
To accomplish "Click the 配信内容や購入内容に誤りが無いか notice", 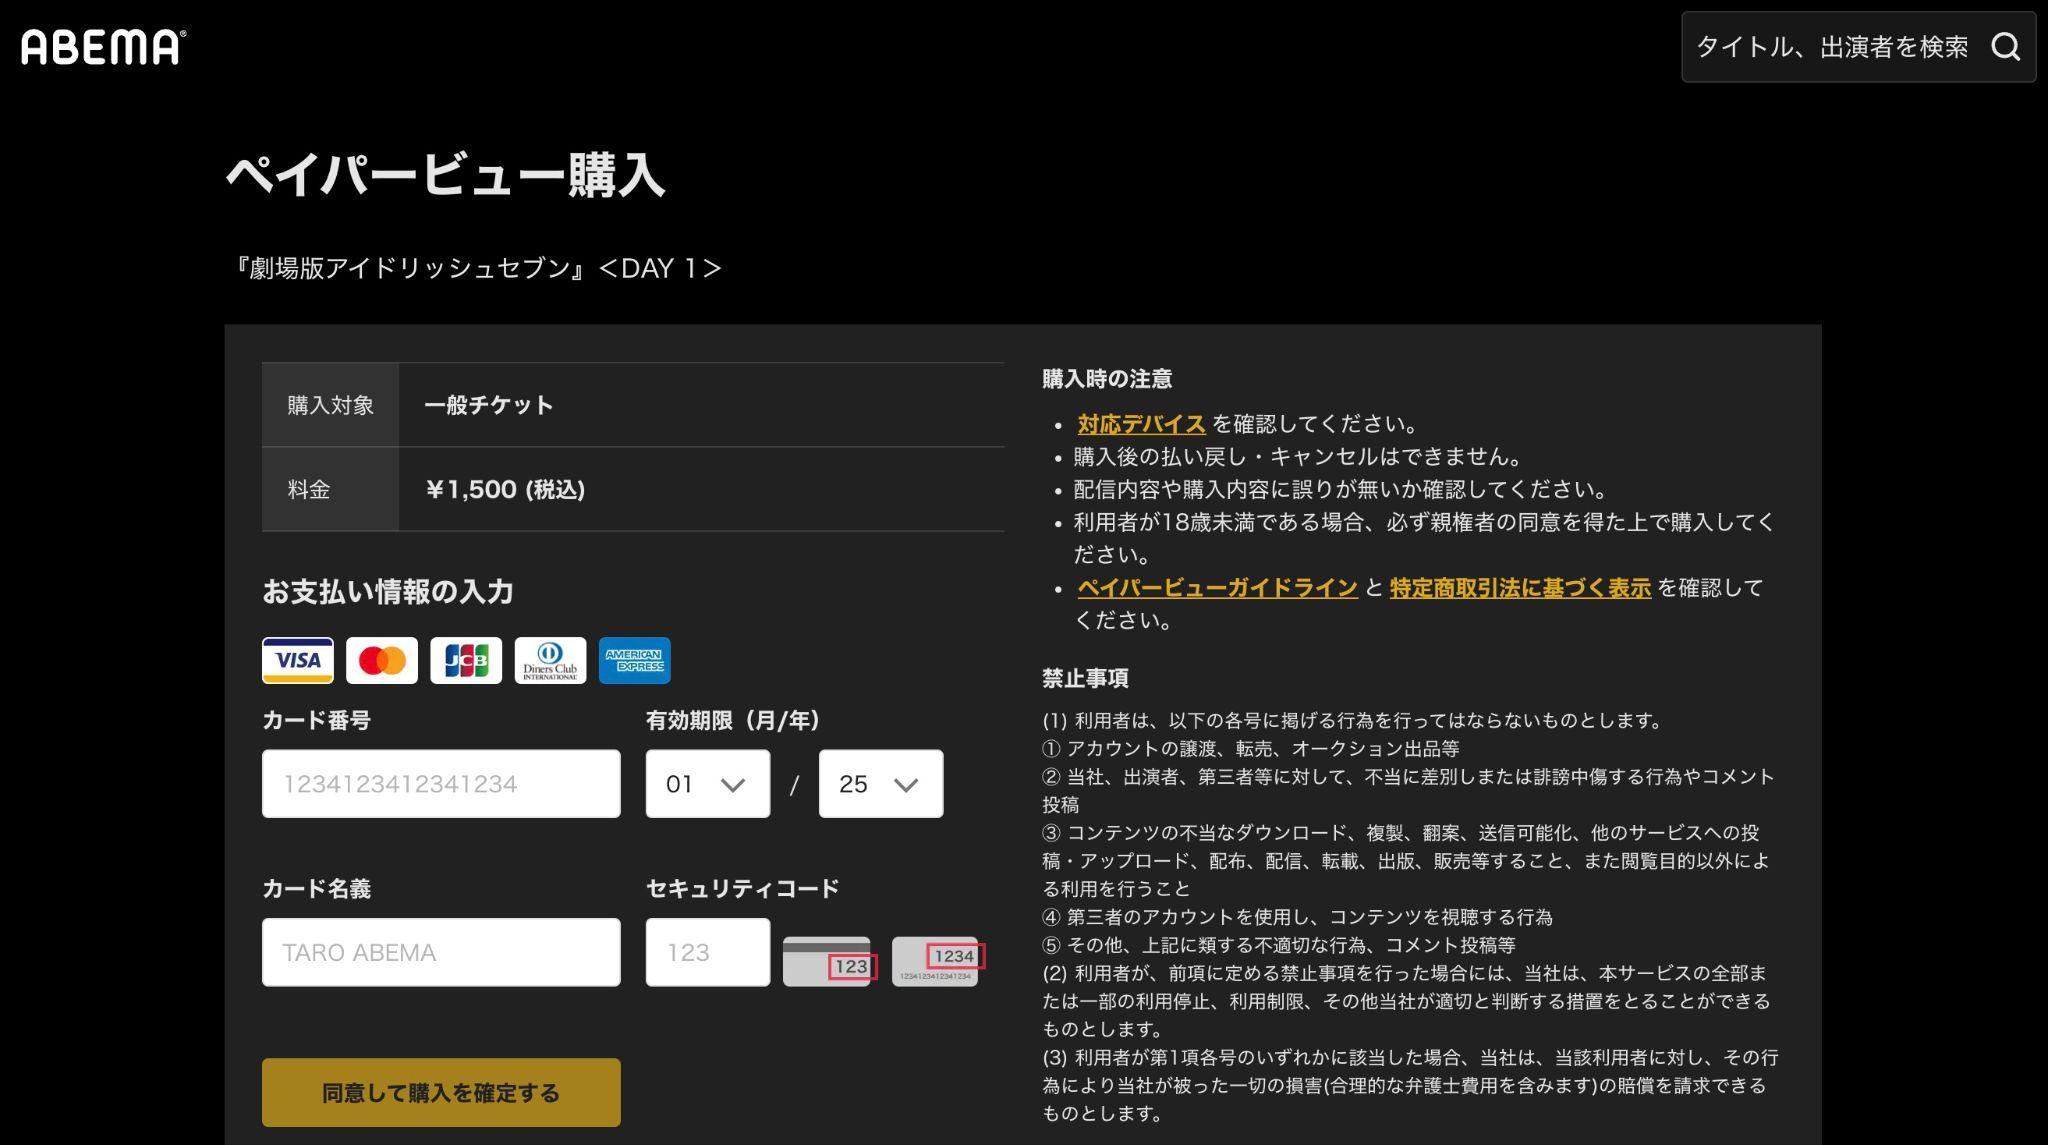I will pos(1340,490).
